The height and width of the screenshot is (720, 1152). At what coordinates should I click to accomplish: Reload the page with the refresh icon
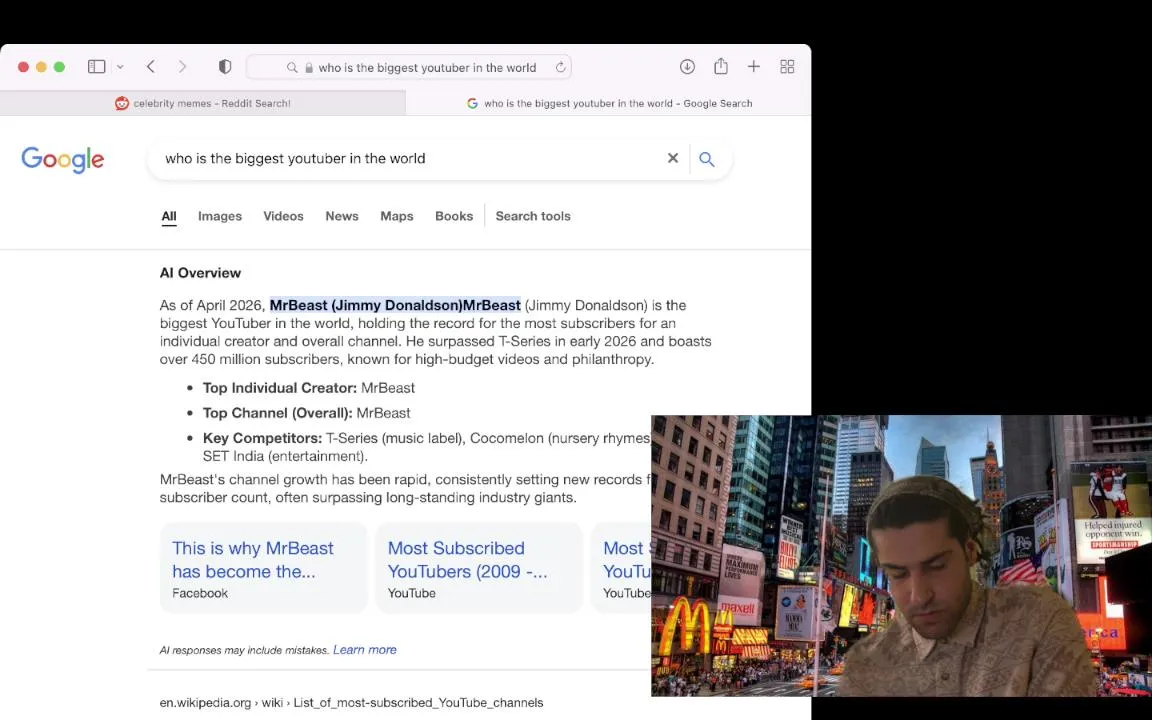(561, 68)
